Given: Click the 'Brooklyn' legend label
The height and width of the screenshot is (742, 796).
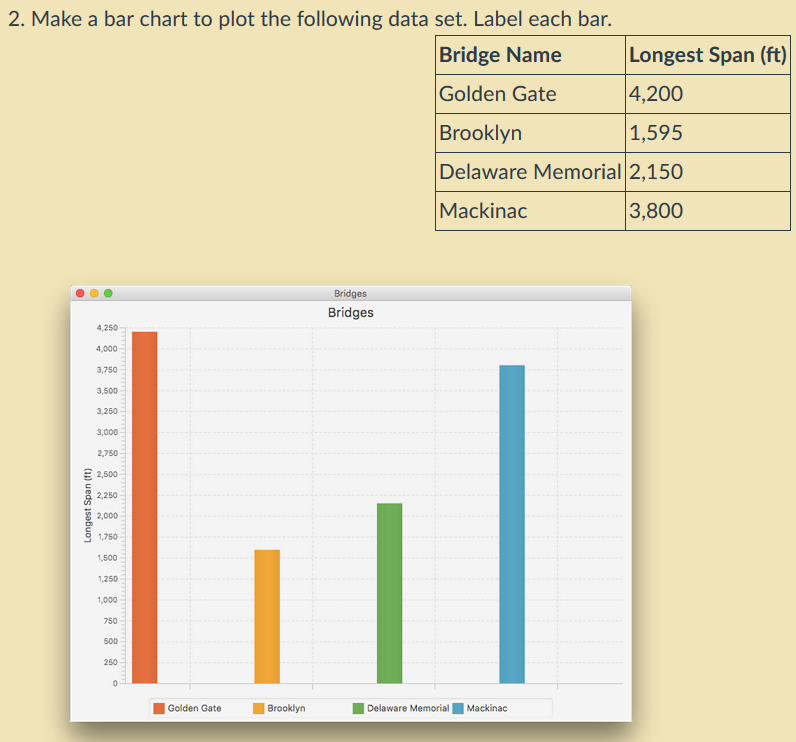Looking at the screenshot, I should (286, 708).
